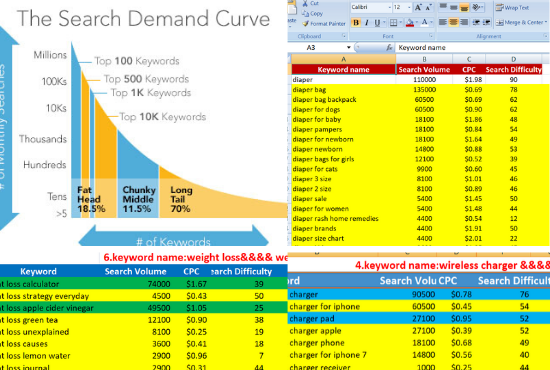The width and height of the screenshot is (550, 370).
Task: Select the 'loss apple cider vinegar' row
Action: pos(143,308)
